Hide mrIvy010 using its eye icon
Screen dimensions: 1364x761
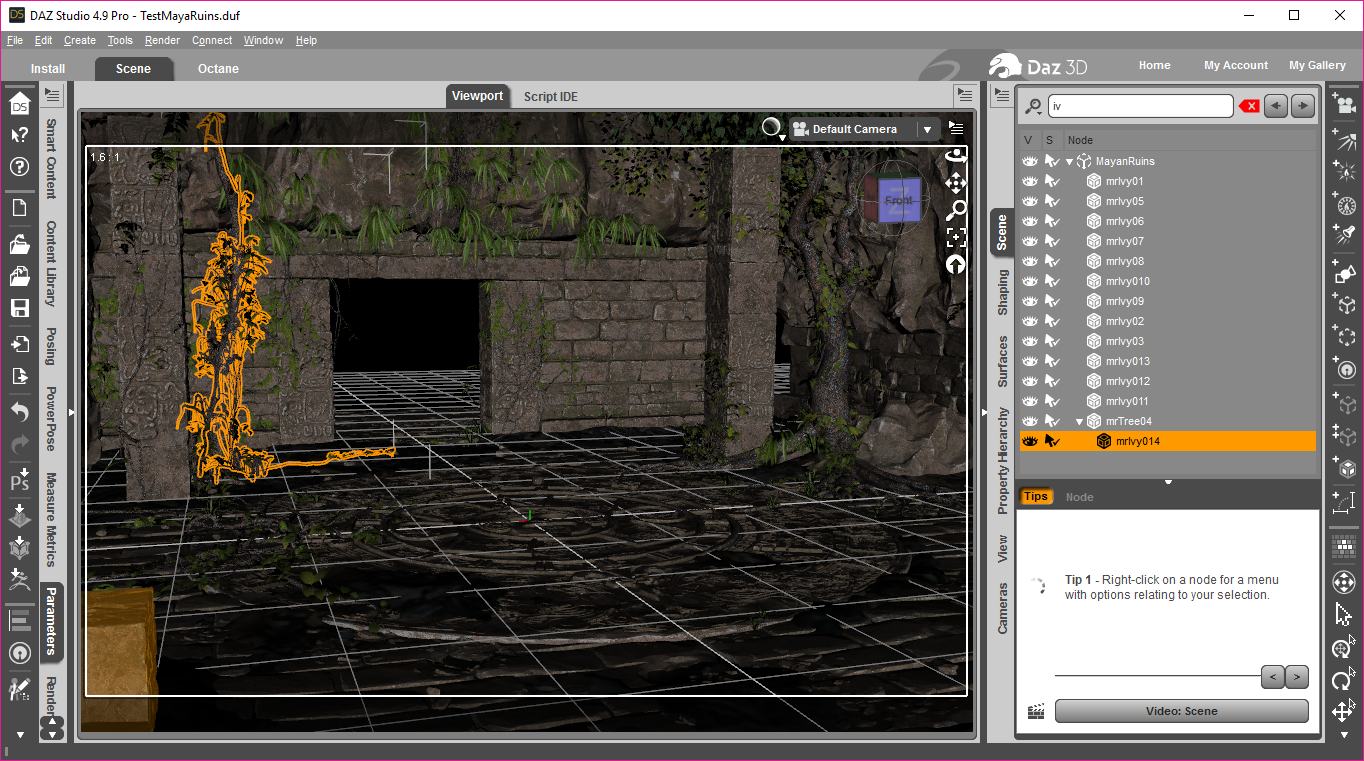tap(1030, 281)
